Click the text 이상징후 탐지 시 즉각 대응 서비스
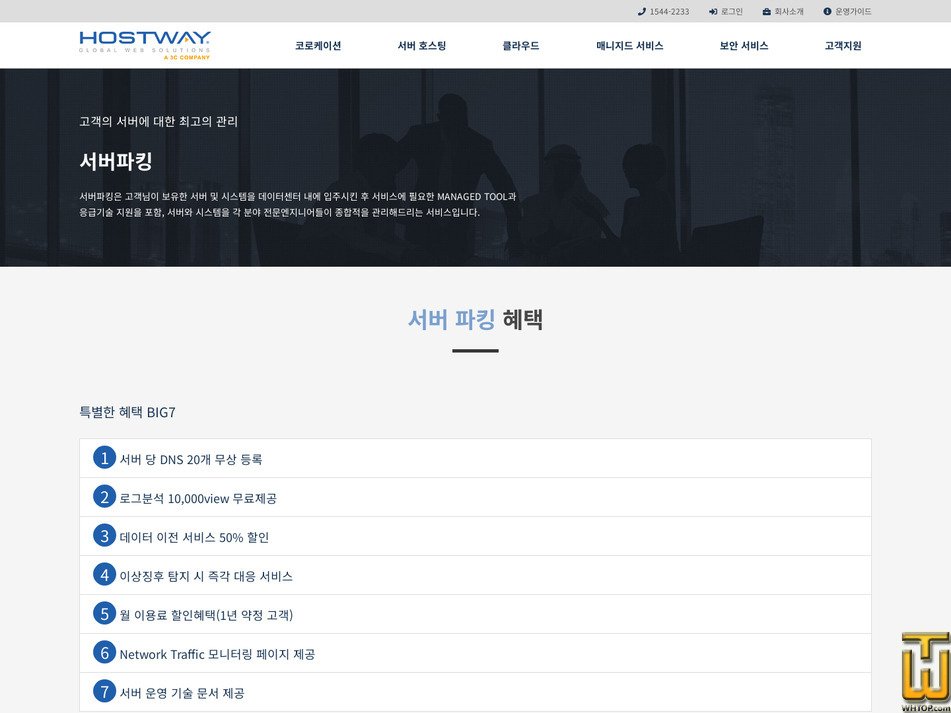 pos(206,576)
